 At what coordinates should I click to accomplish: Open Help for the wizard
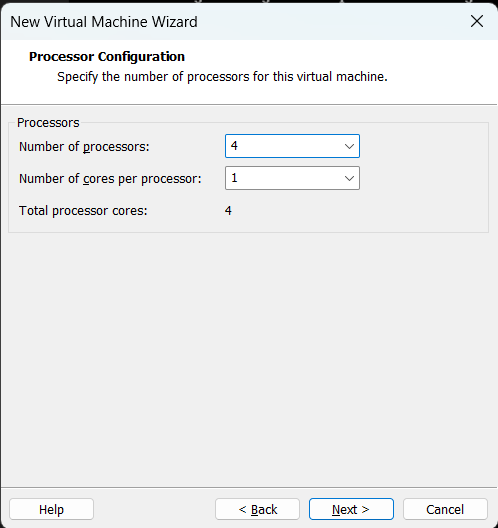tap(51, 509)
